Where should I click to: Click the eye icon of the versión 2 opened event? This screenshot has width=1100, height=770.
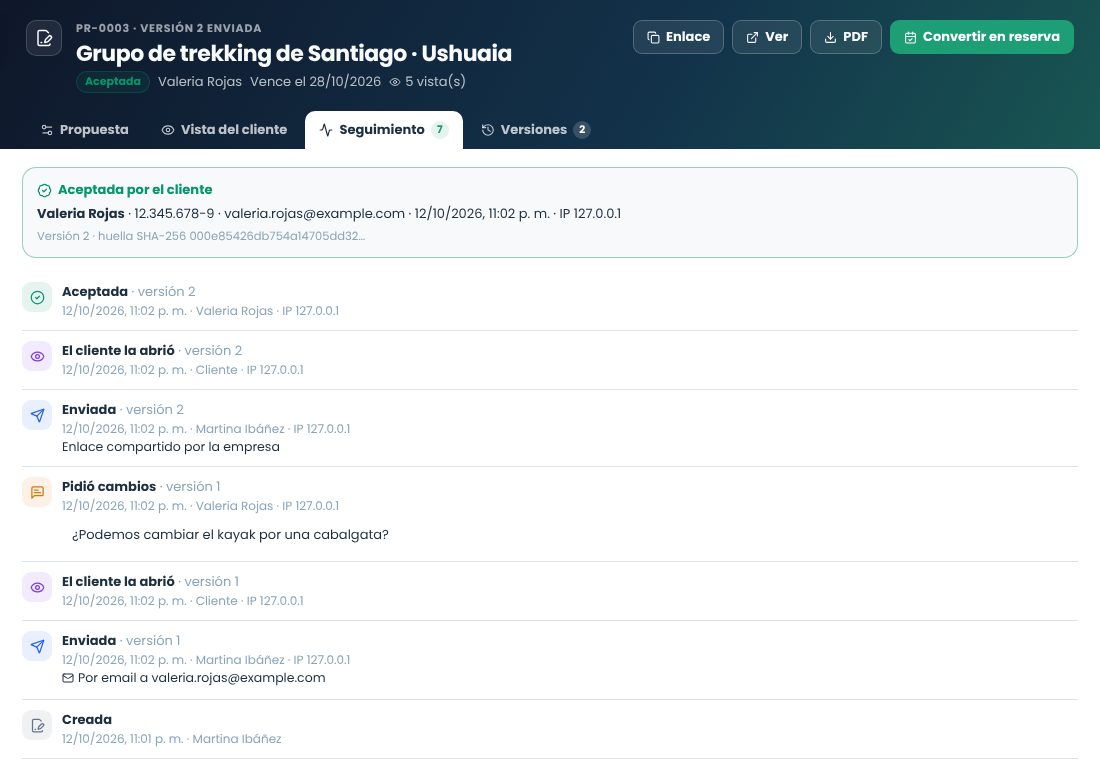point(37,356)
